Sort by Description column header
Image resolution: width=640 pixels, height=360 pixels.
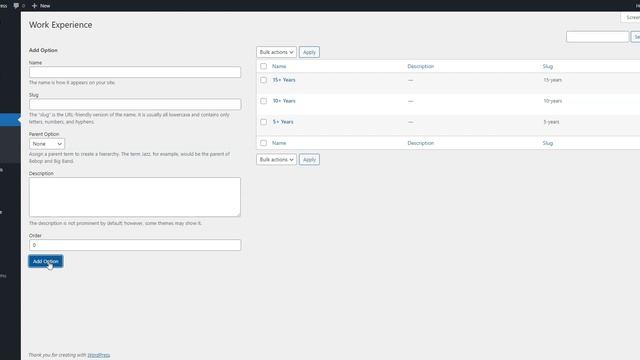(420, 66)
